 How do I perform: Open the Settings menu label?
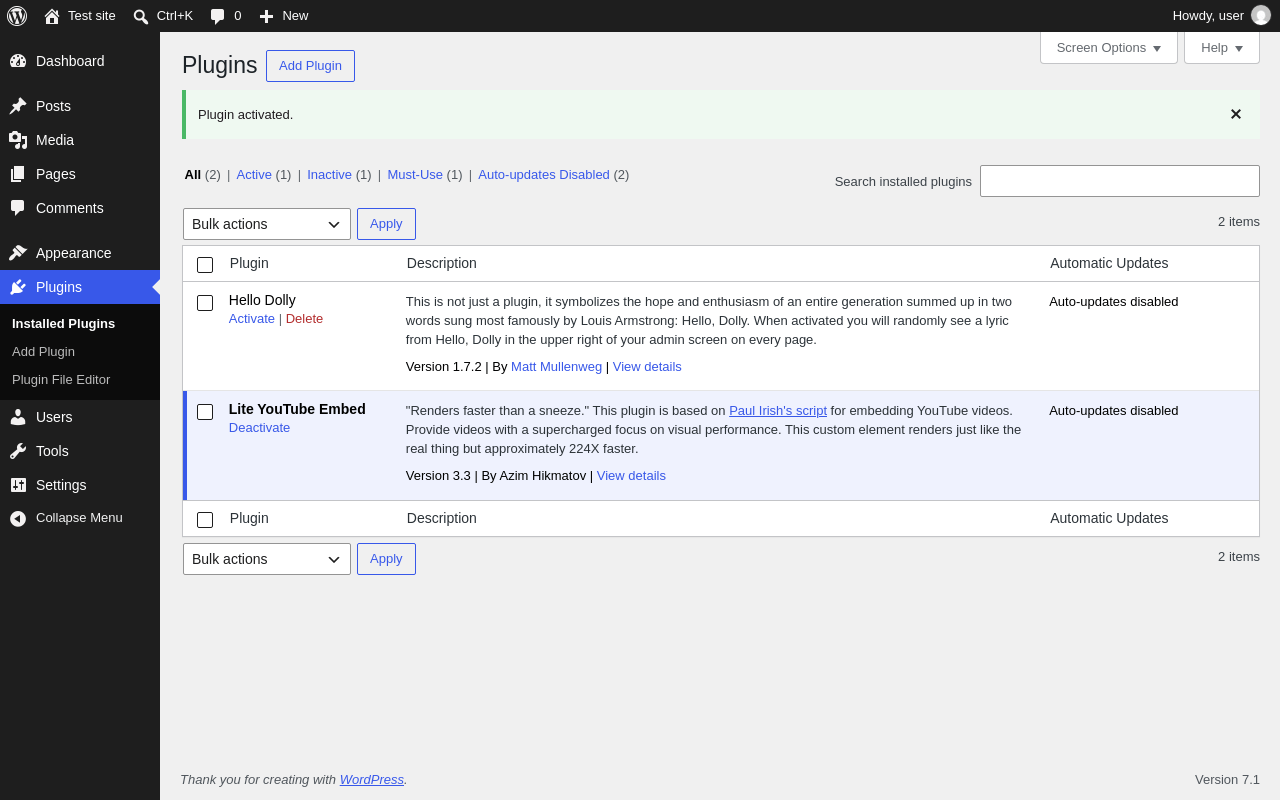pyautogui.click(x=61, y=485)
